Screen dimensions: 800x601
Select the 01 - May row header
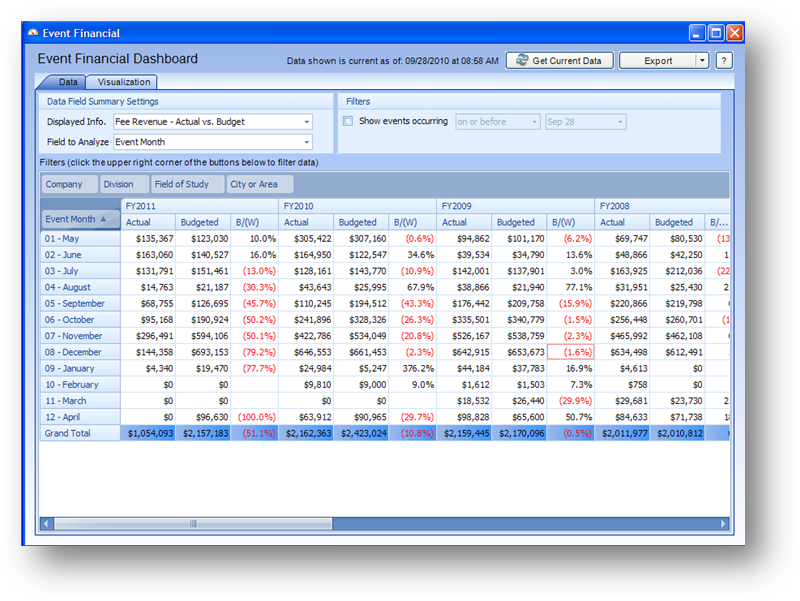80,239
